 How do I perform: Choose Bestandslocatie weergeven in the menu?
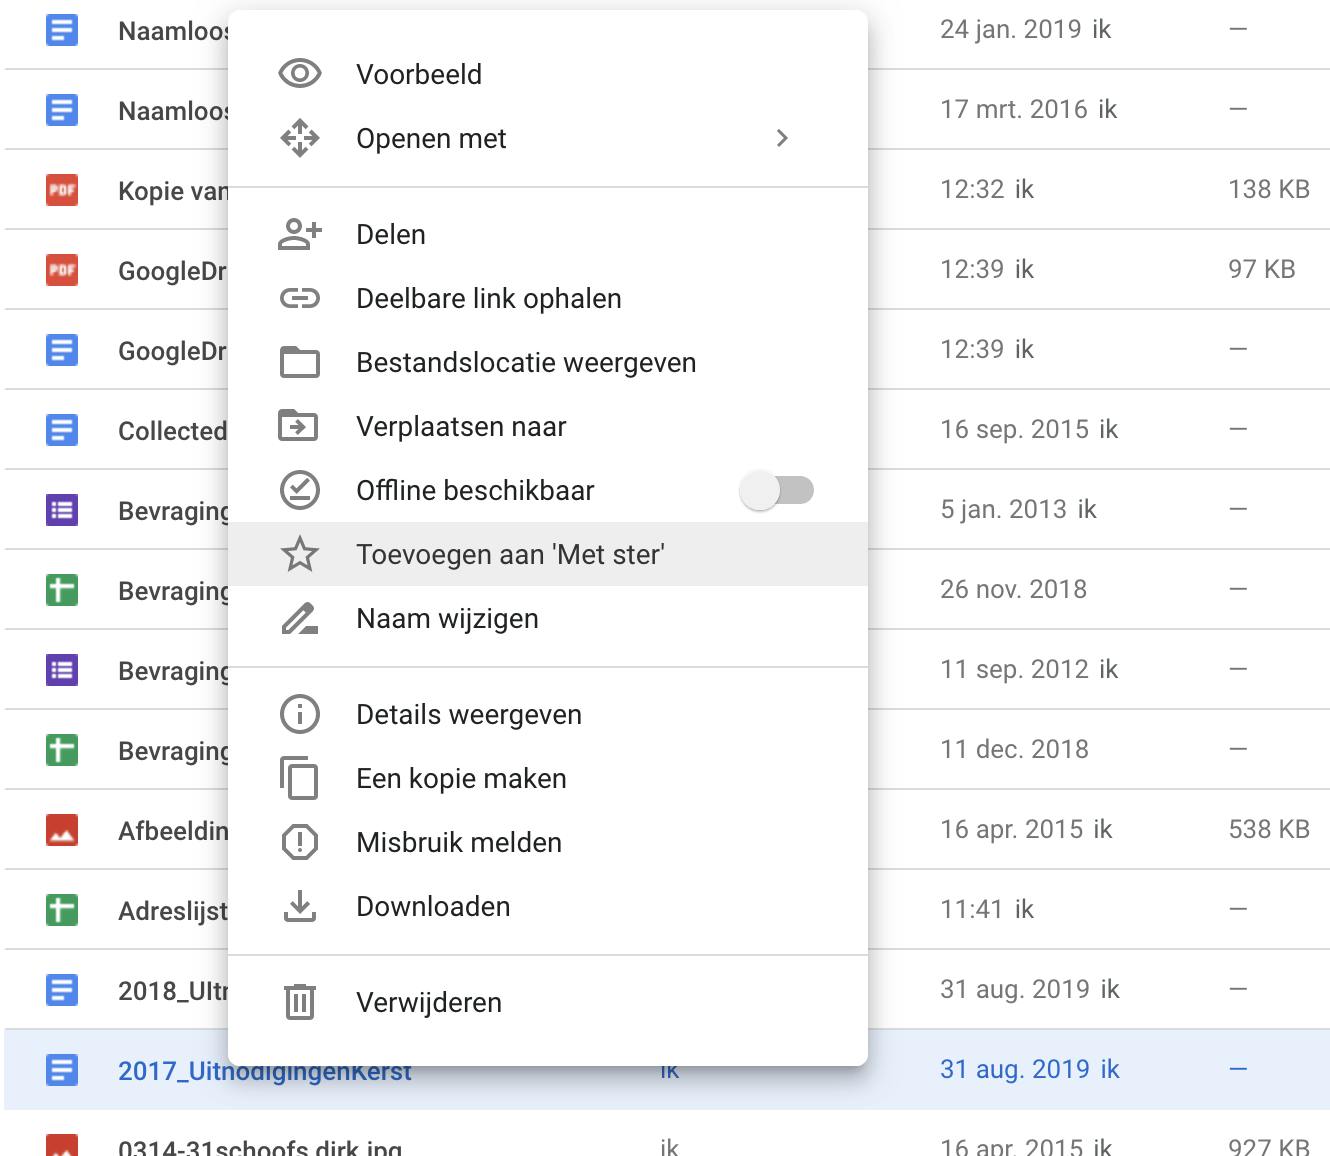526,363
